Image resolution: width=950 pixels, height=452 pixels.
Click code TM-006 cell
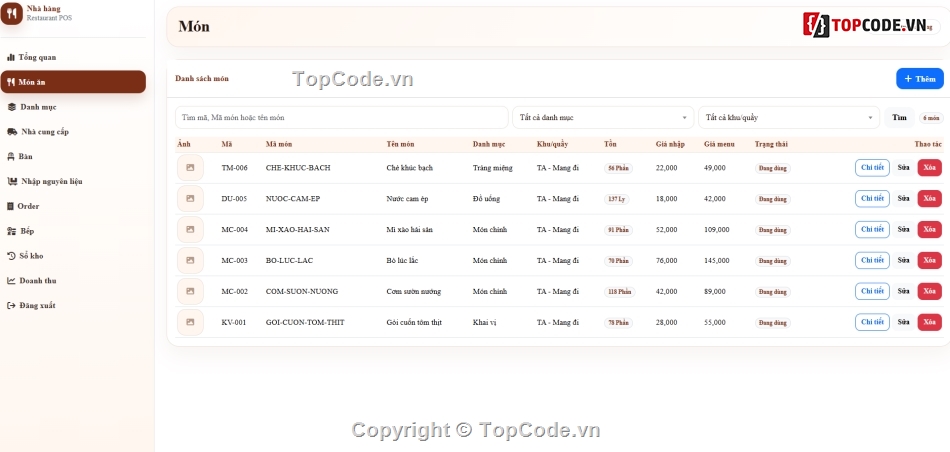(234, 168)
